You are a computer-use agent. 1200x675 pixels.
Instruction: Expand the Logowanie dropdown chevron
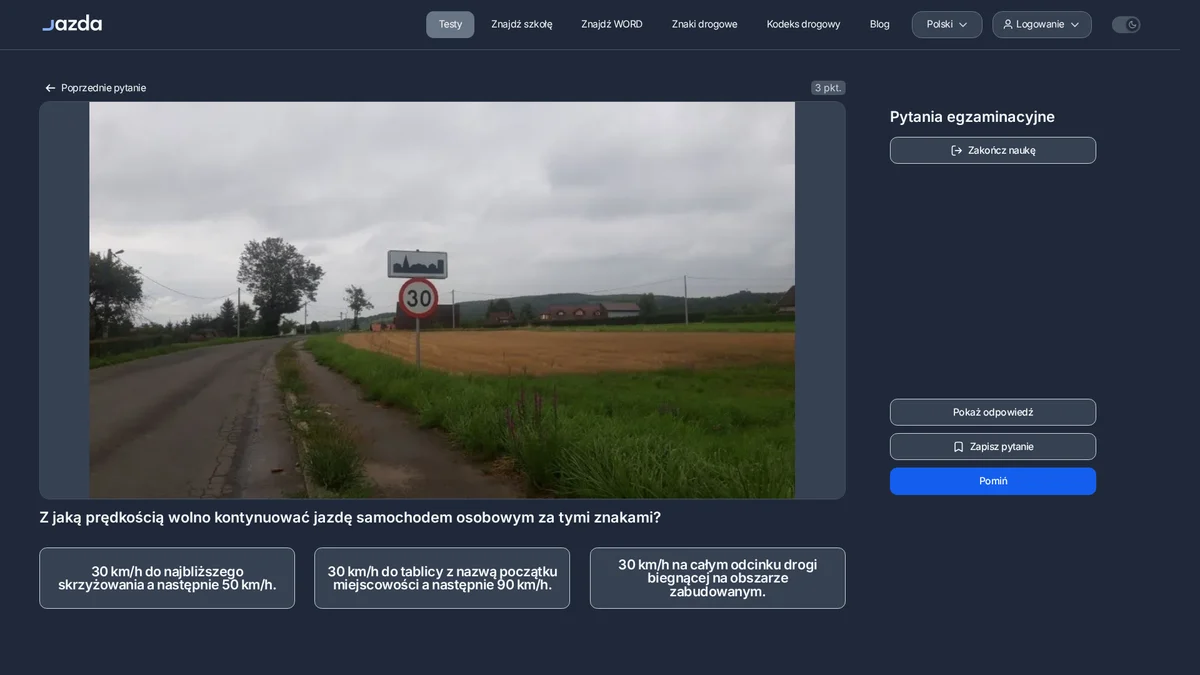pos(1075,25)
